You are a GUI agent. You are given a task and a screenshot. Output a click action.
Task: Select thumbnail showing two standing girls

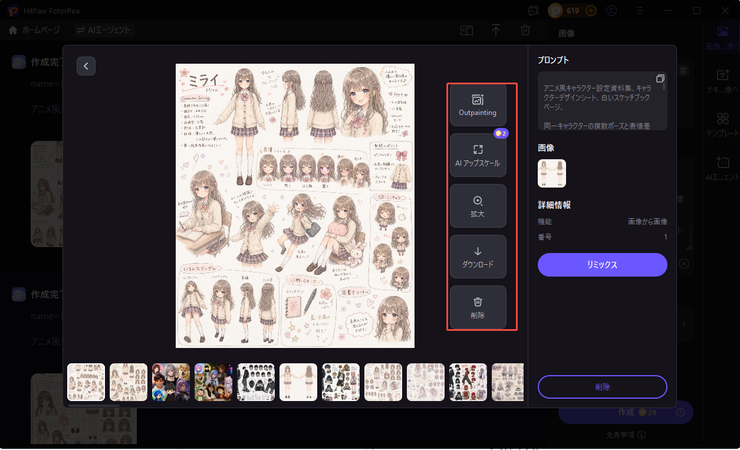pyautogui.click(x=298, y=382)
